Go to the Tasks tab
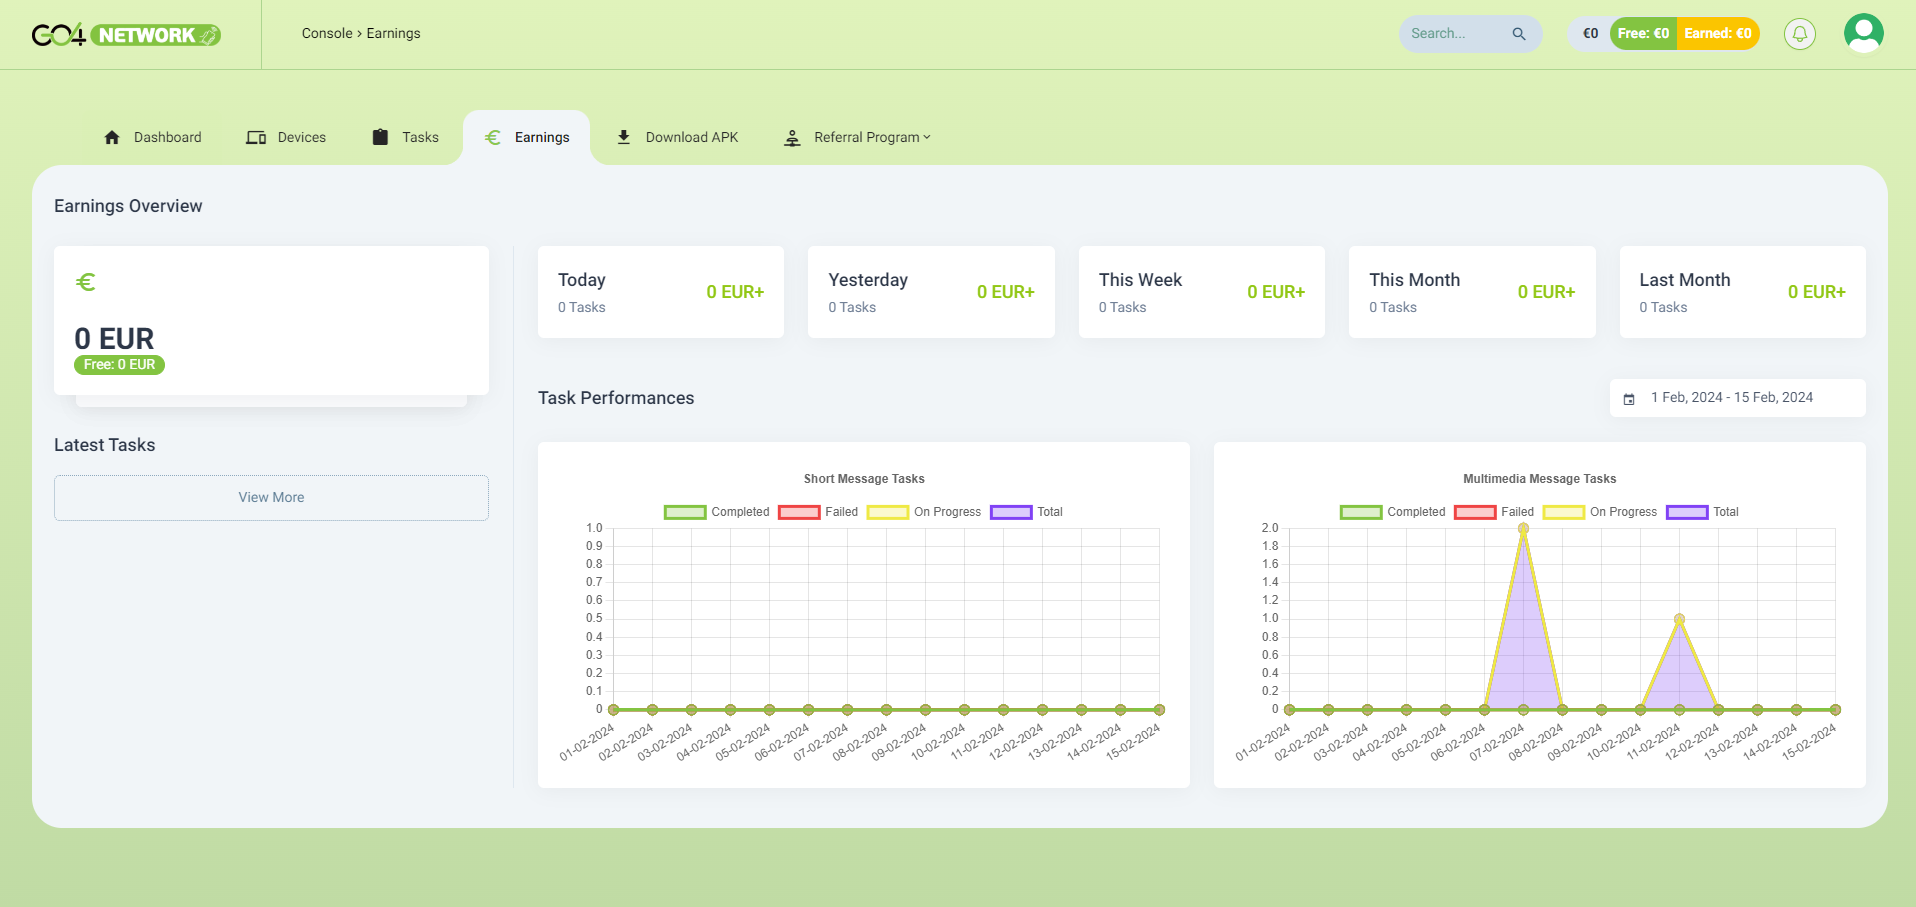The image size is (1916, 907). pos(406,137)
